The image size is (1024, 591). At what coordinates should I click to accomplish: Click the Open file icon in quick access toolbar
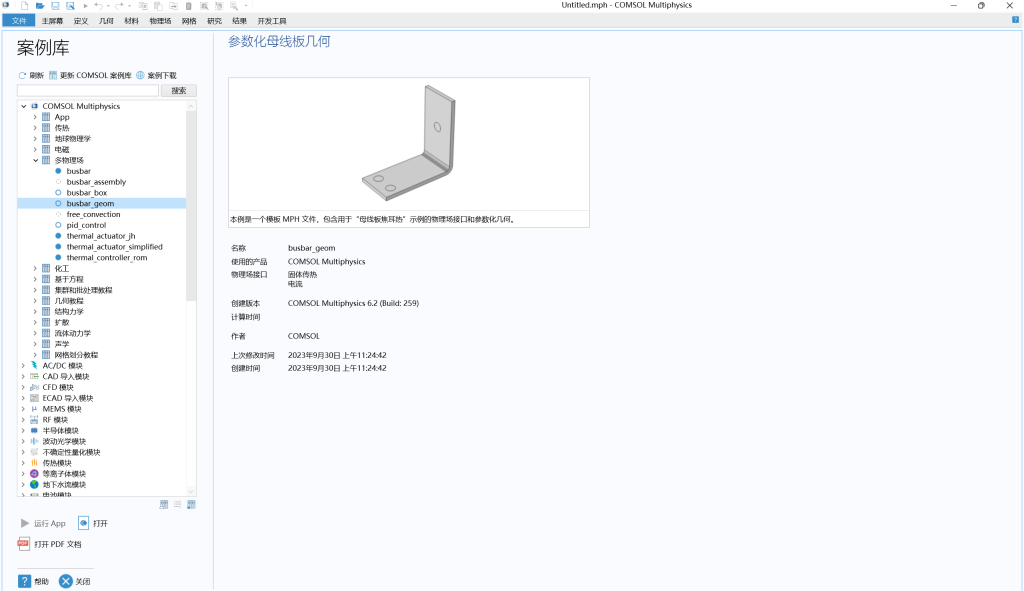pos(40,6)
